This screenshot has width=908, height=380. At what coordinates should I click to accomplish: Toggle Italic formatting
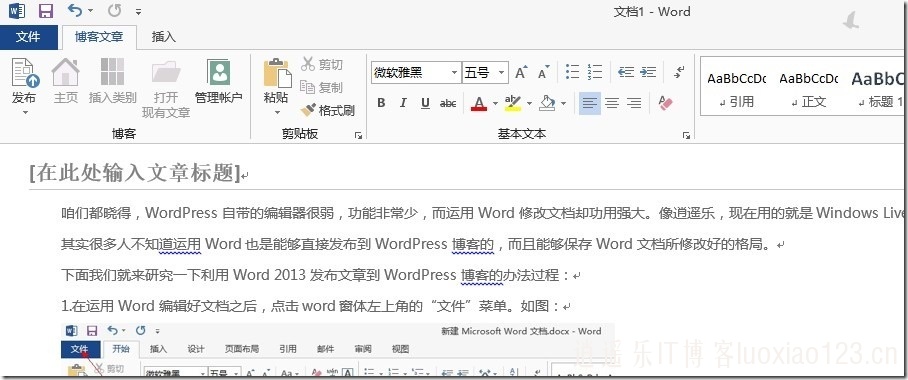403,103
